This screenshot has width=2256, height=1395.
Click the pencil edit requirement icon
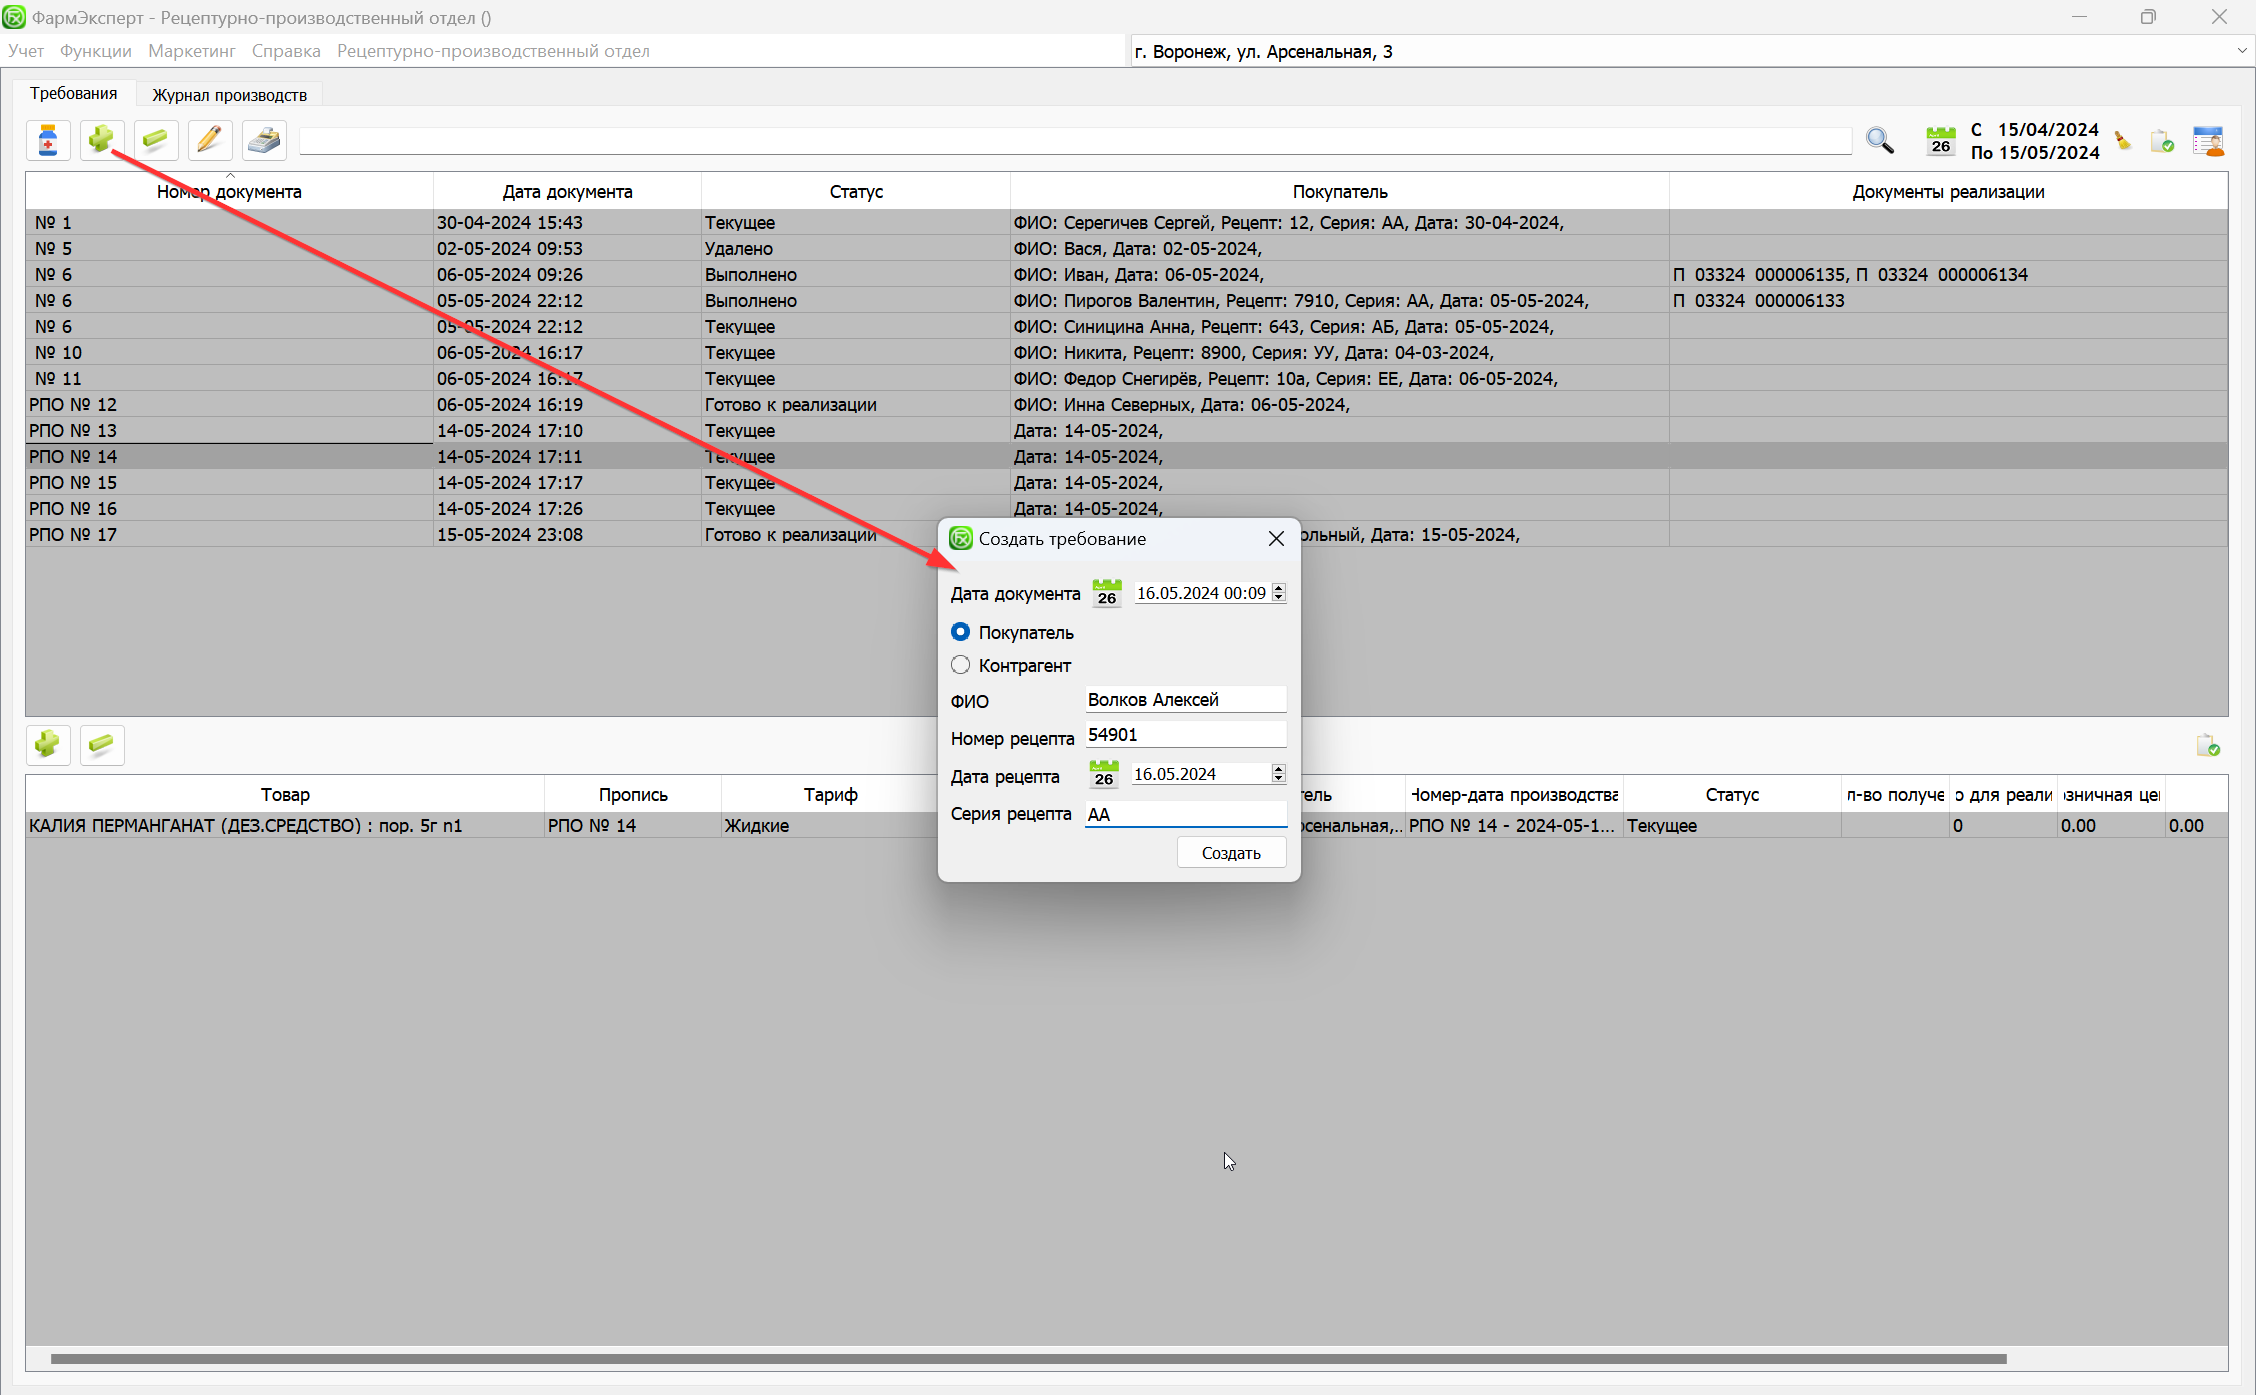coord(210,141)
